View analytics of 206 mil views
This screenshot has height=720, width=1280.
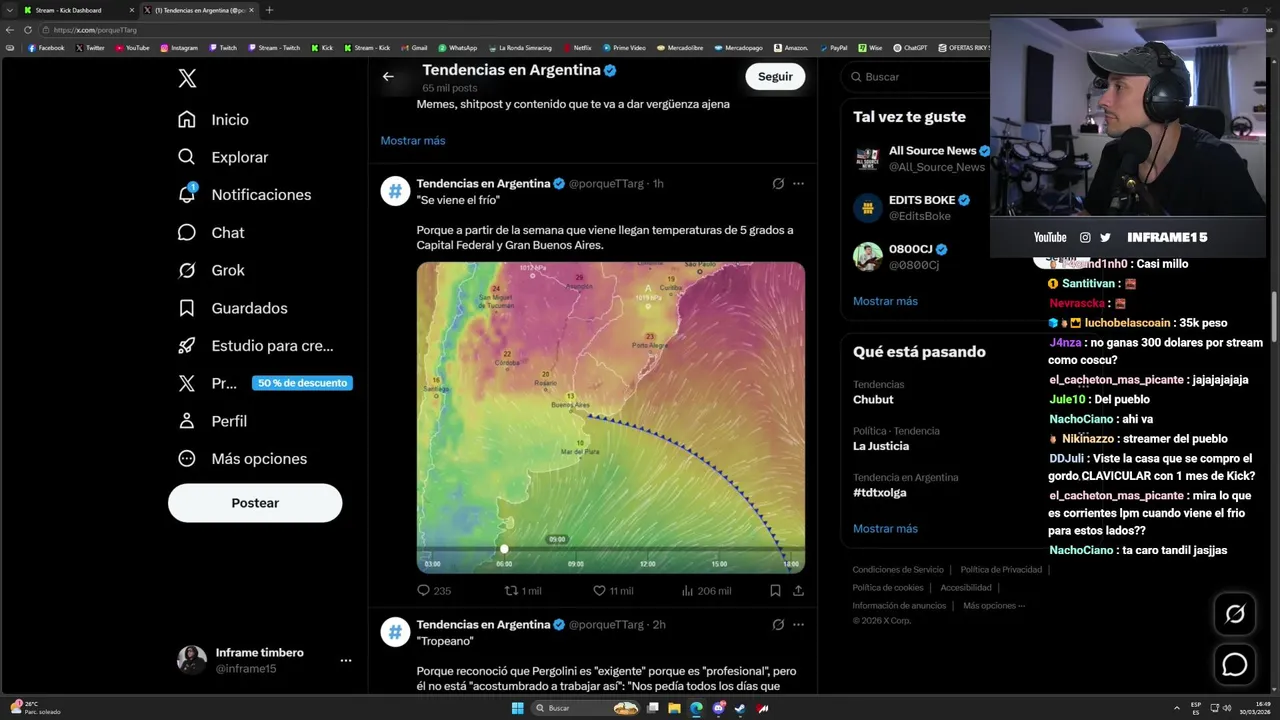point(706,591)
